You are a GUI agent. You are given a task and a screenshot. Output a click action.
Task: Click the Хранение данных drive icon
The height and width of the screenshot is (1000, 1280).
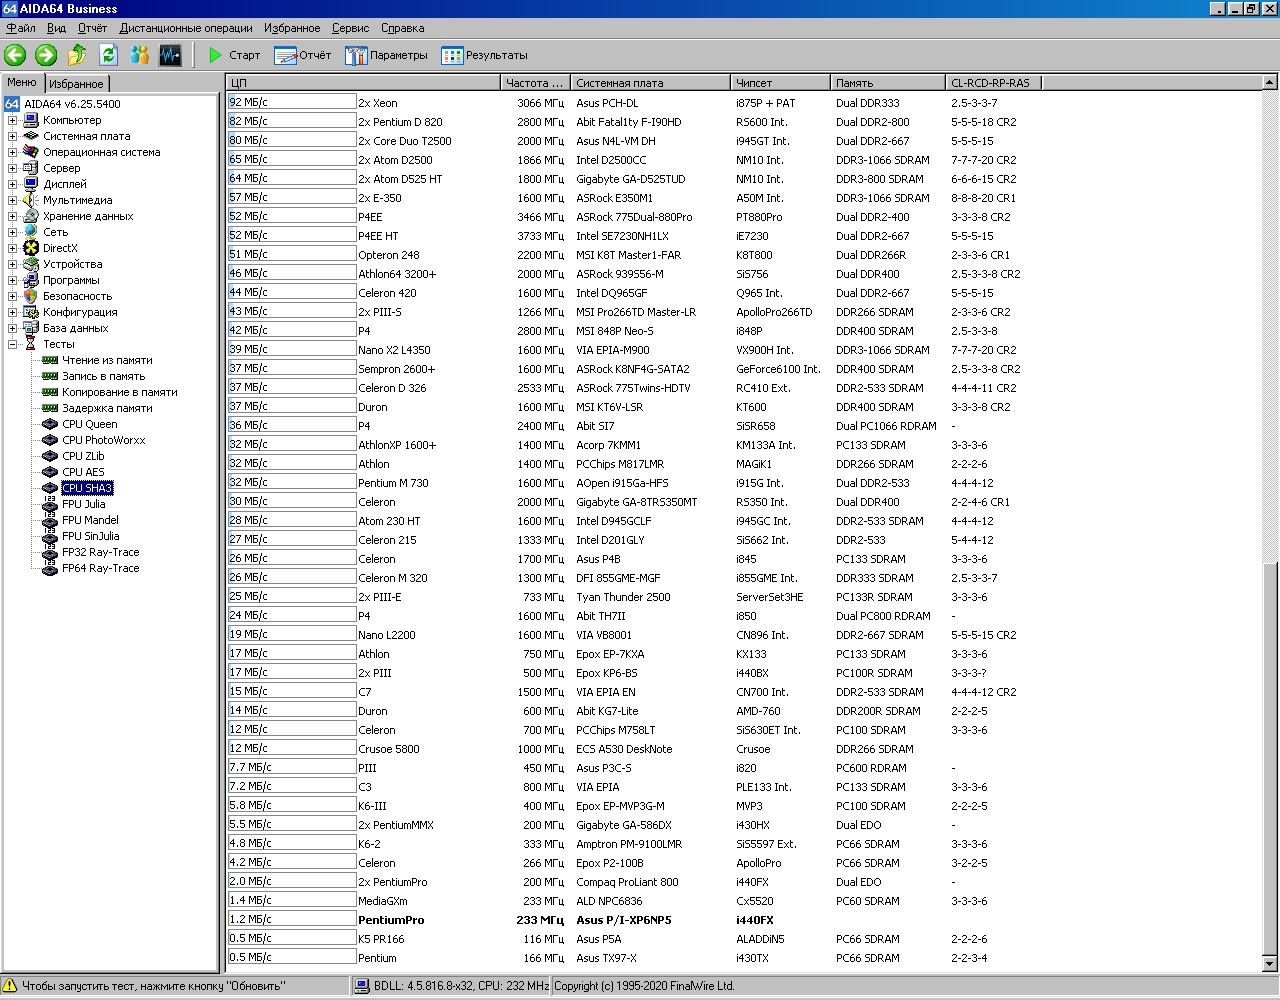coord(31,216)
